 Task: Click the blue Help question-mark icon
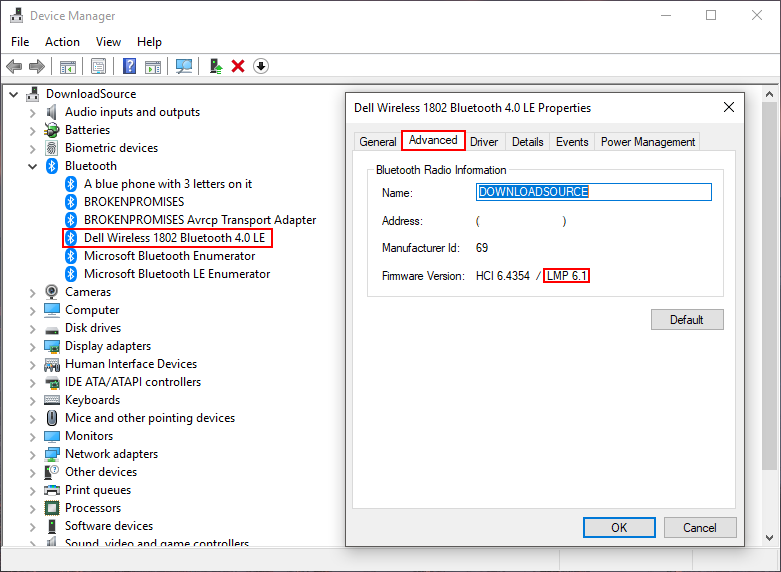(x=129, y=66)
